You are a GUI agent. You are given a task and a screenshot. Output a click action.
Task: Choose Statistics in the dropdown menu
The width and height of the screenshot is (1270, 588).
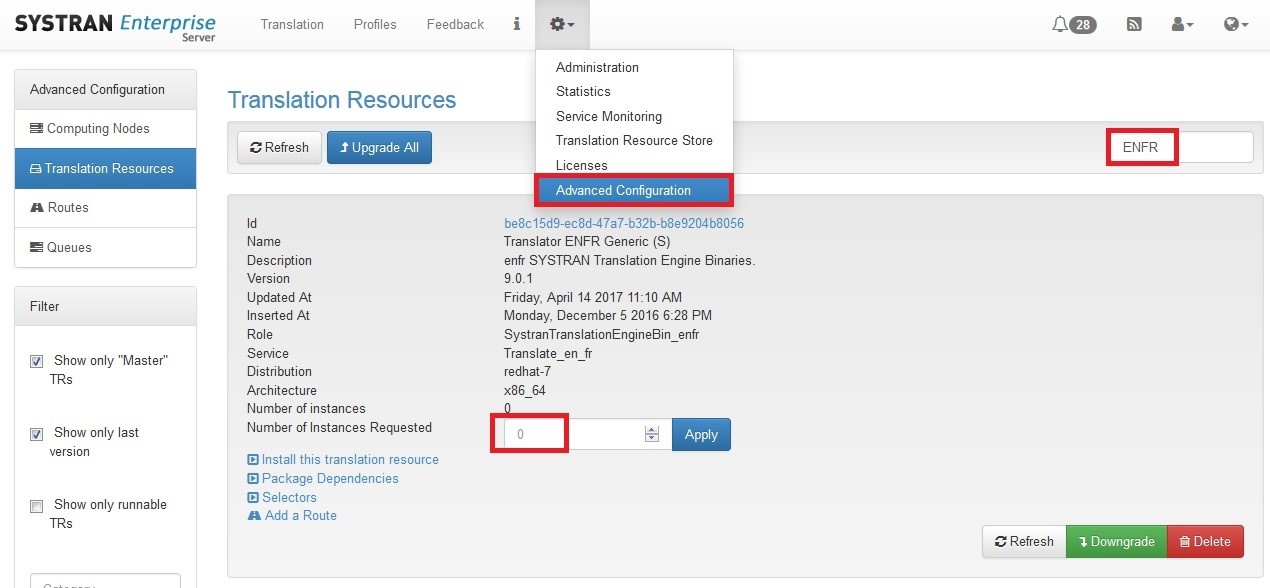coord(583,91)
